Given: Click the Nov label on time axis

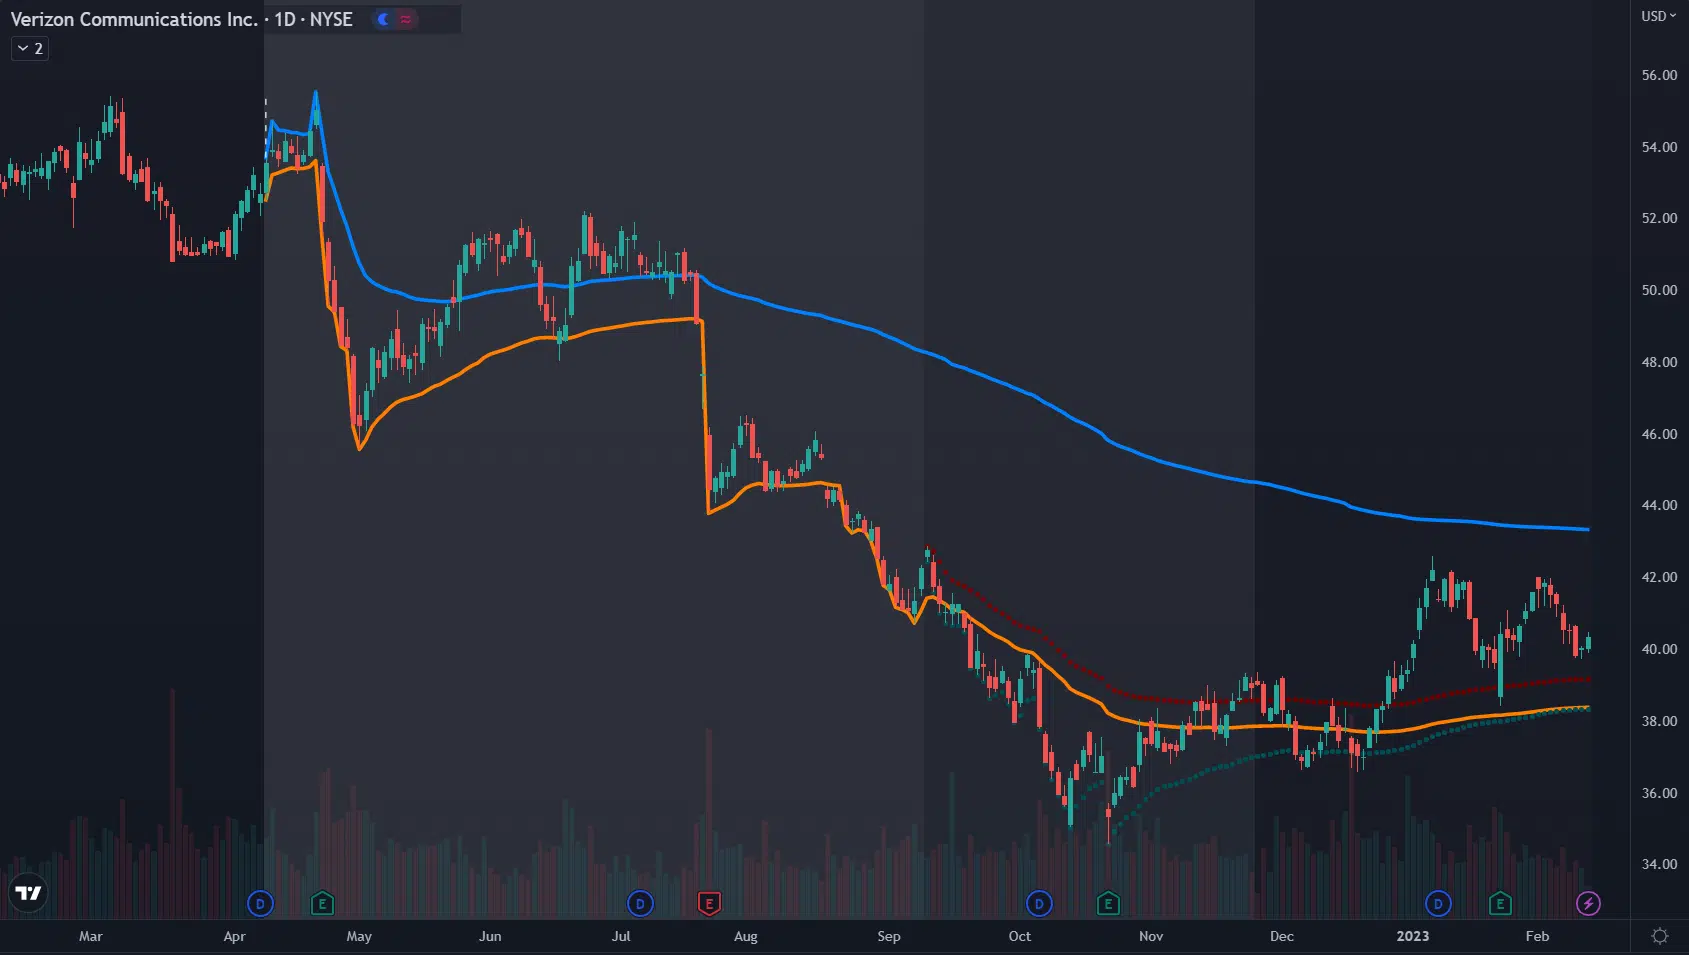Looking at the screenshot, I should [x=1151, y=936].
